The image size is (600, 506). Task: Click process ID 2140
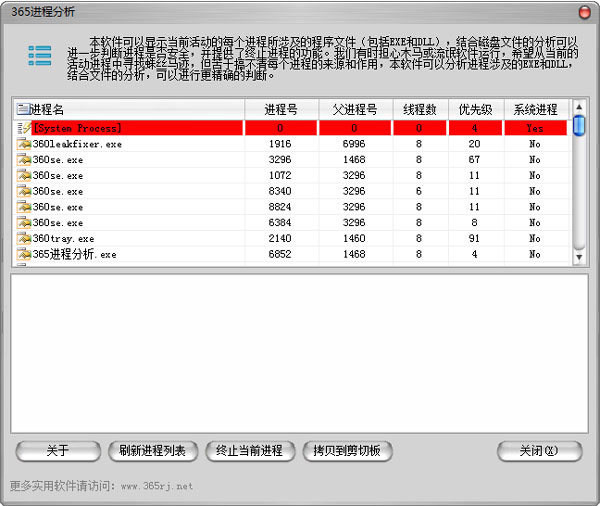(x=280, y=238)
